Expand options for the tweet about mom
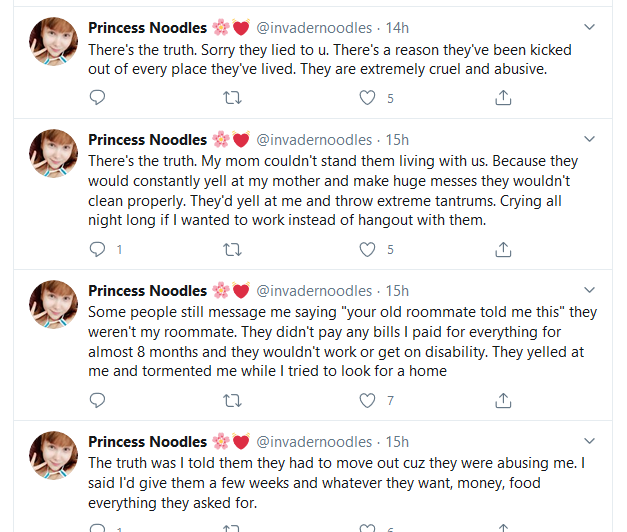627x532 pixels. tap(588, 139)
